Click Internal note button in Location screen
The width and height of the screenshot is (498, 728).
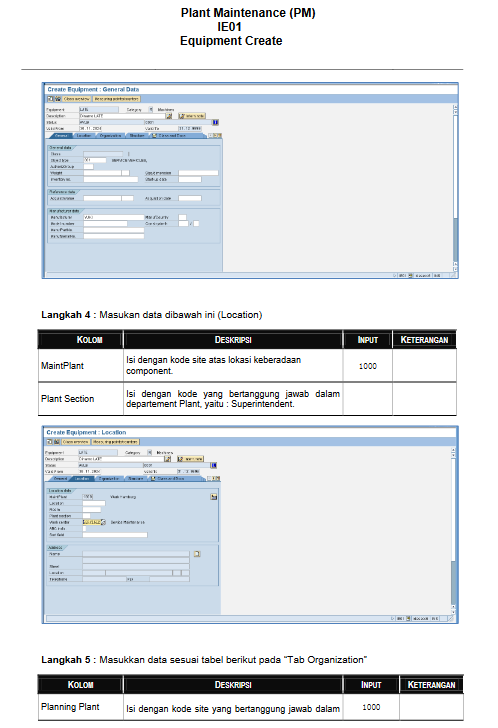coord(191,459)
